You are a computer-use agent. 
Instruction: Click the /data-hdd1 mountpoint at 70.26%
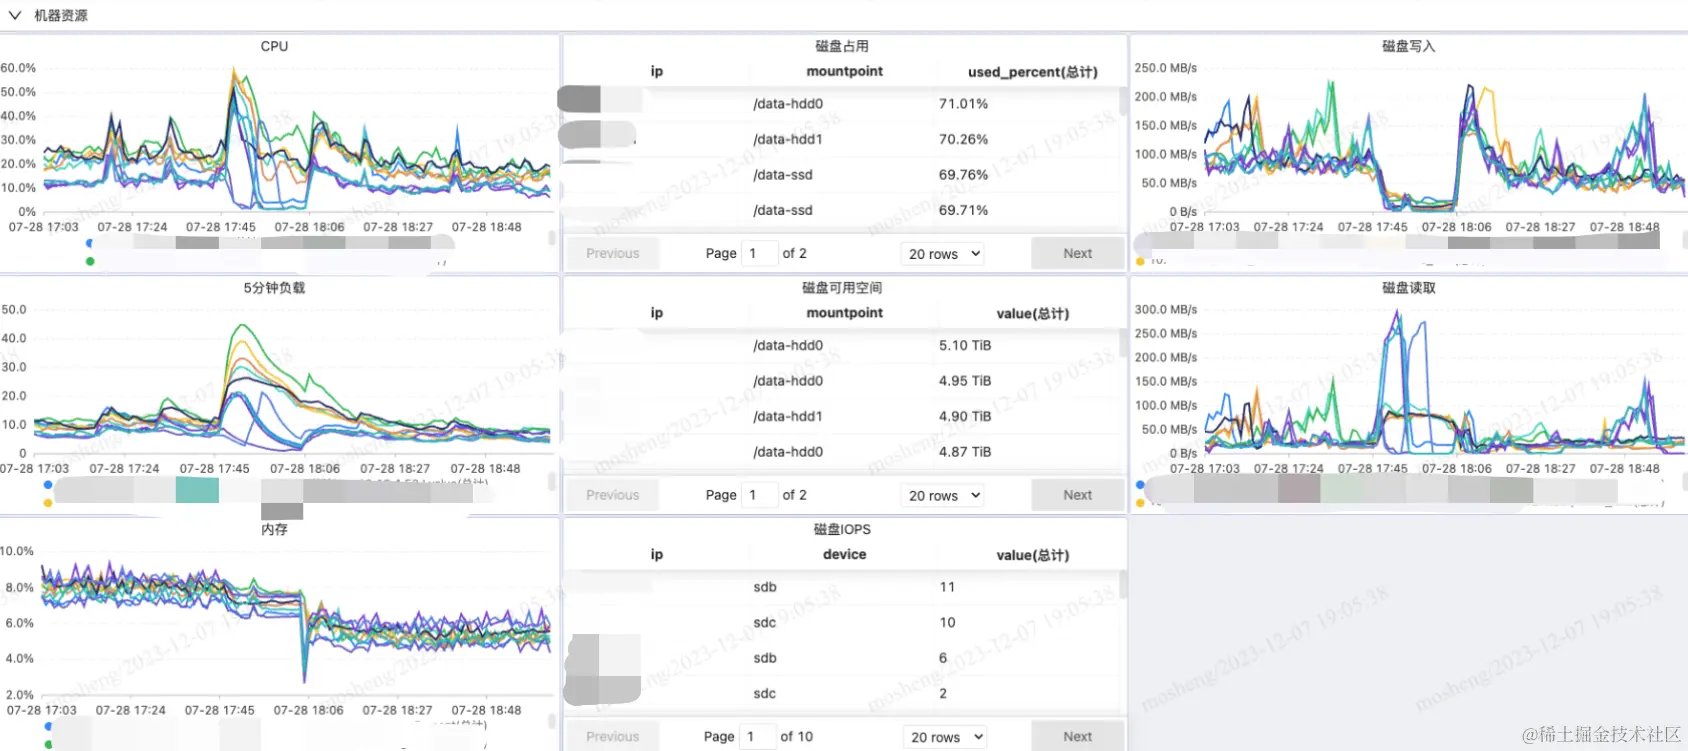pos(788,139)
